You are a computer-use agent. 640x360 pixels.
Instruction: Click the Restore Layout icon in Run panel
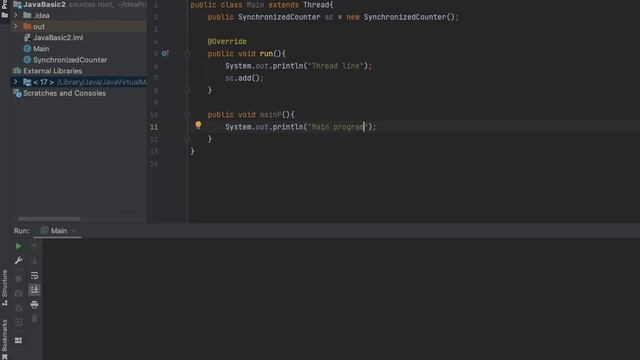tap(18, 340)
